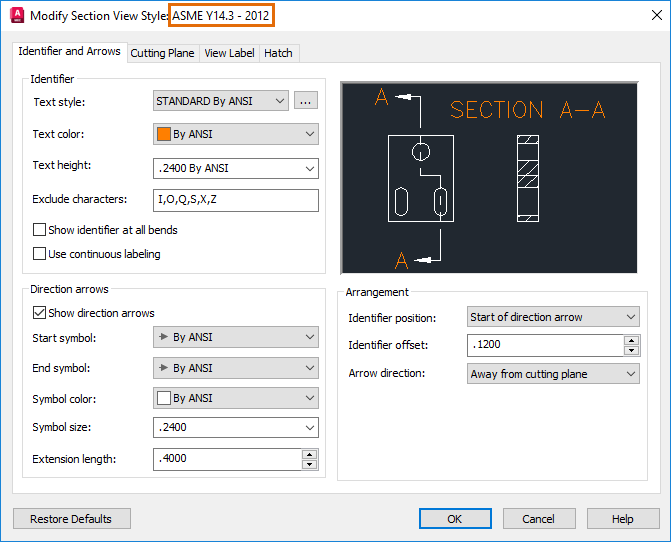Click the Extension length value field
This screenshot has height=542, width=671.
pyautogui.click(x=227, y=459)
